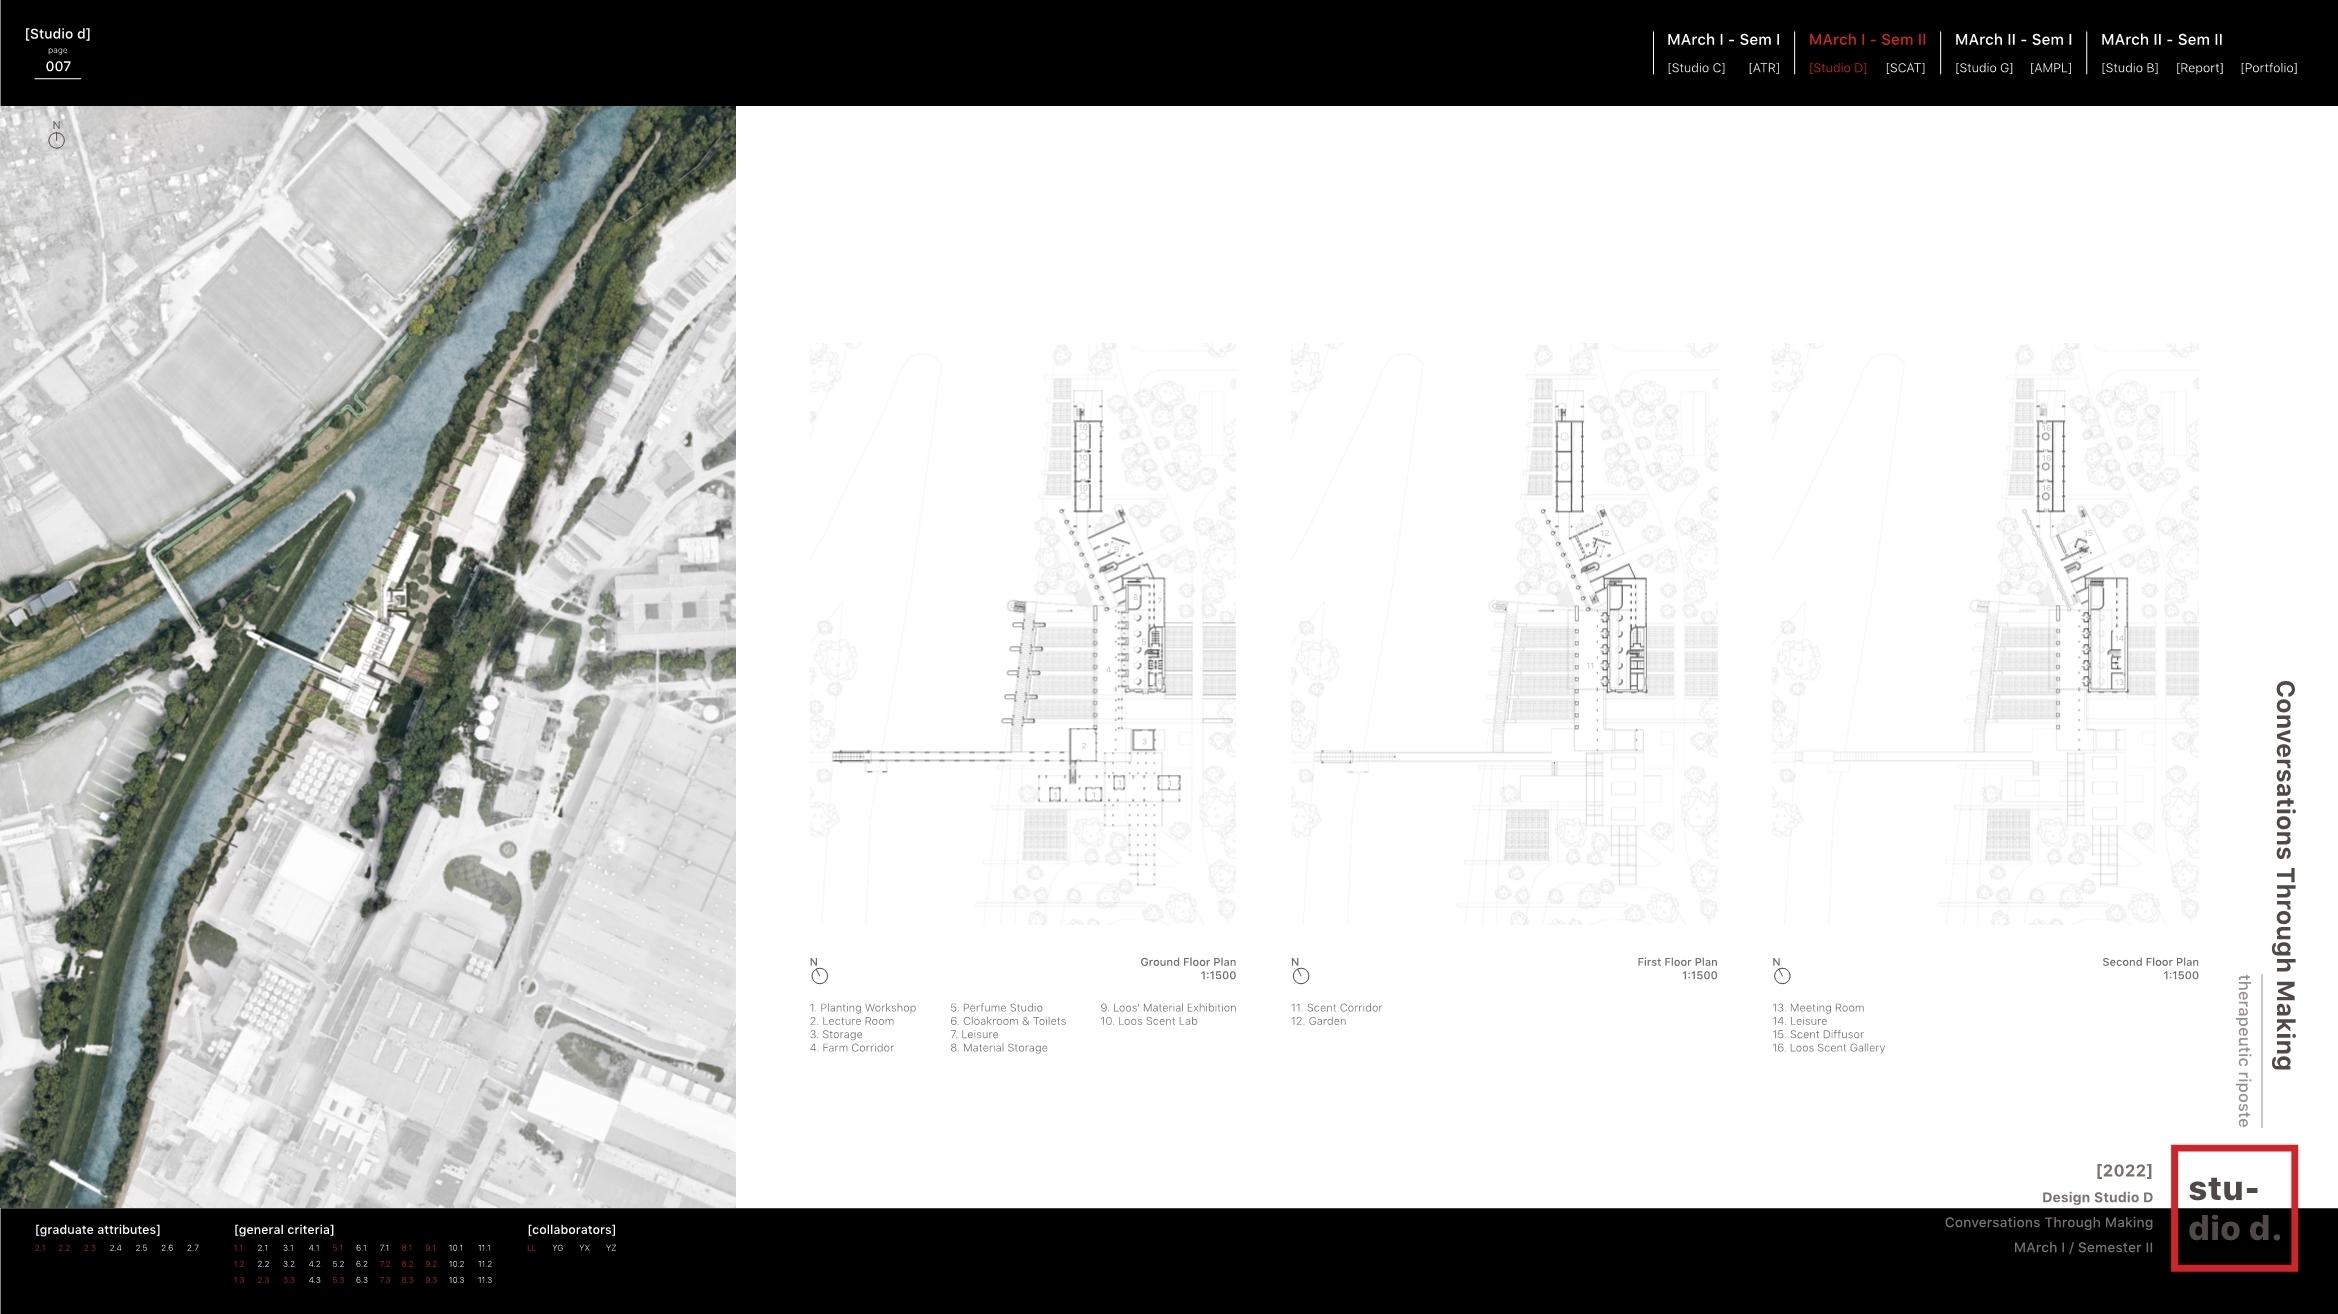The width and height of the screenshot is (2338, 1314).
Task: Open the [ATR] page link
Action: [x=1763, y=68]
